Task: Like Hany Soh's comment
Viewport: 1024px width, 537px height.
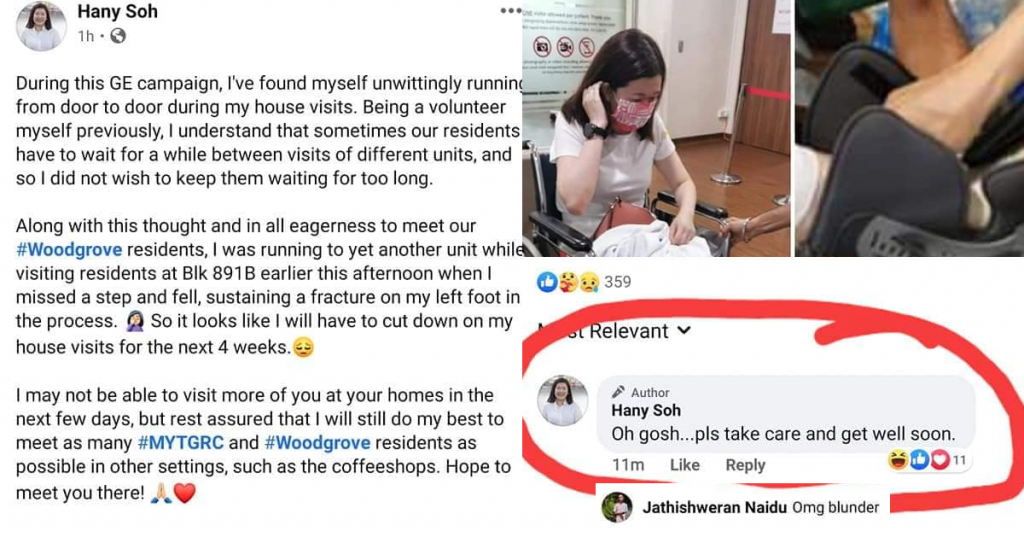Action: pyautogui.click(x=684, y=464)
